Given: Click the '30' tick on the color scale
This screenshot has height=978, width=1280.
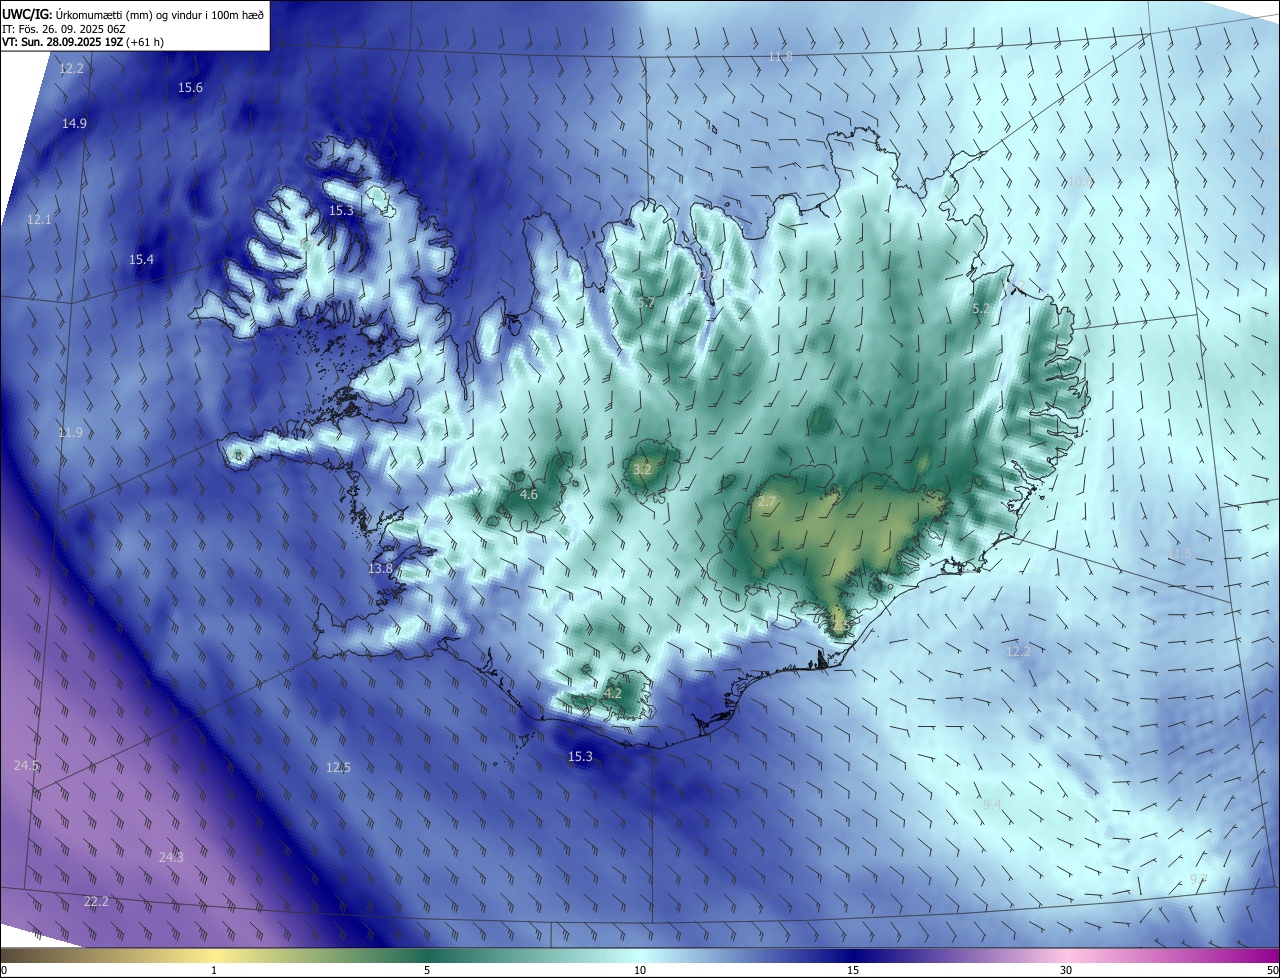Looking at the screenshot, I should click(1066, 971).
